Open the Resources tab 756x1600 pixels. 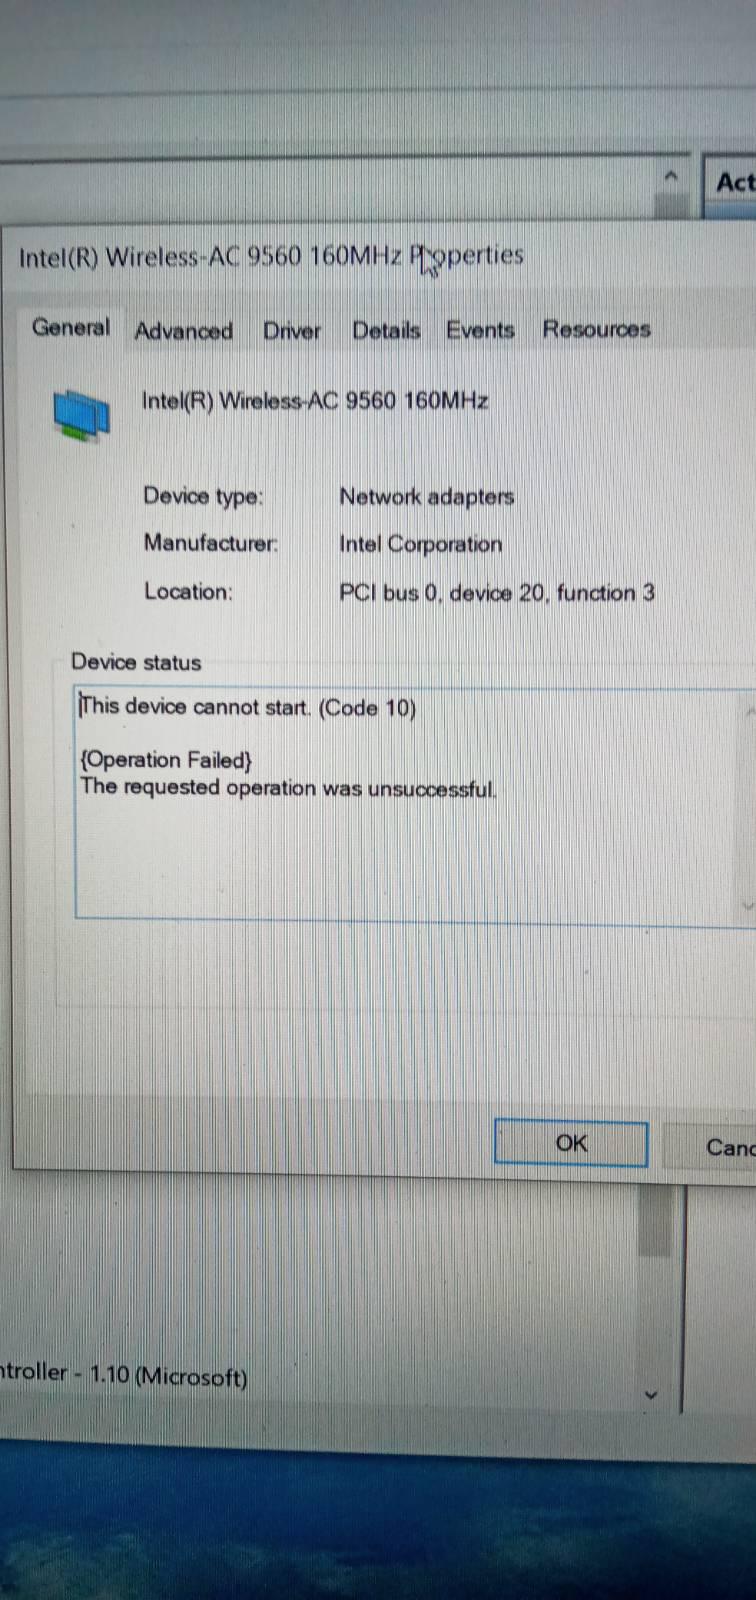pyautogui.click(x=596, y=329)
